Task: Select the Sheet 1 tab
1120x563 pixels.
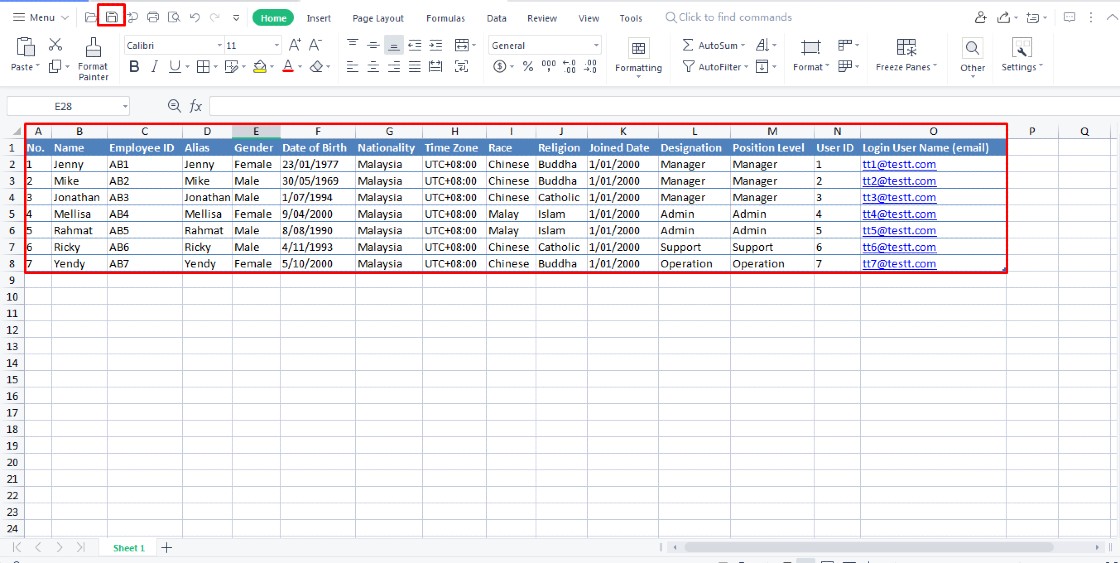Action: click(129, 548)
